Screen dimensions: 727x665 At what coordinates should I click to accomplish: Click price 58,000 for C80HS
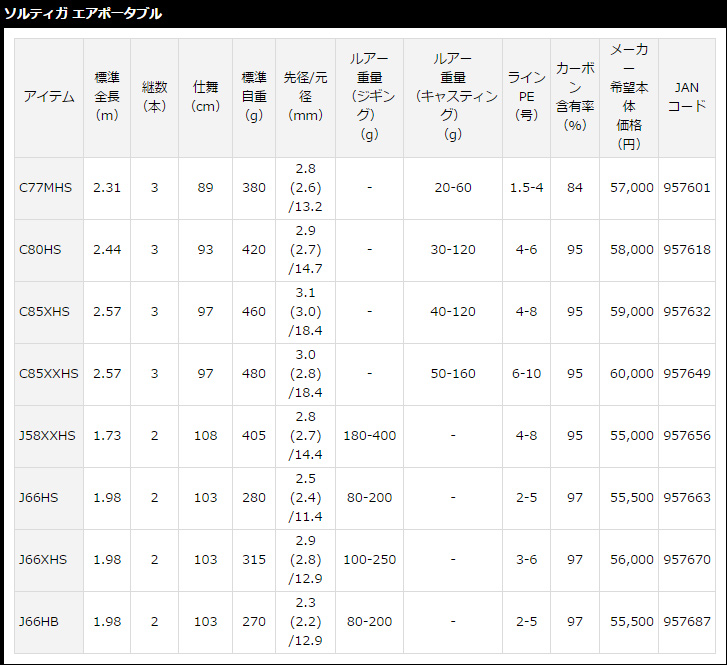(x=631, y=249)
